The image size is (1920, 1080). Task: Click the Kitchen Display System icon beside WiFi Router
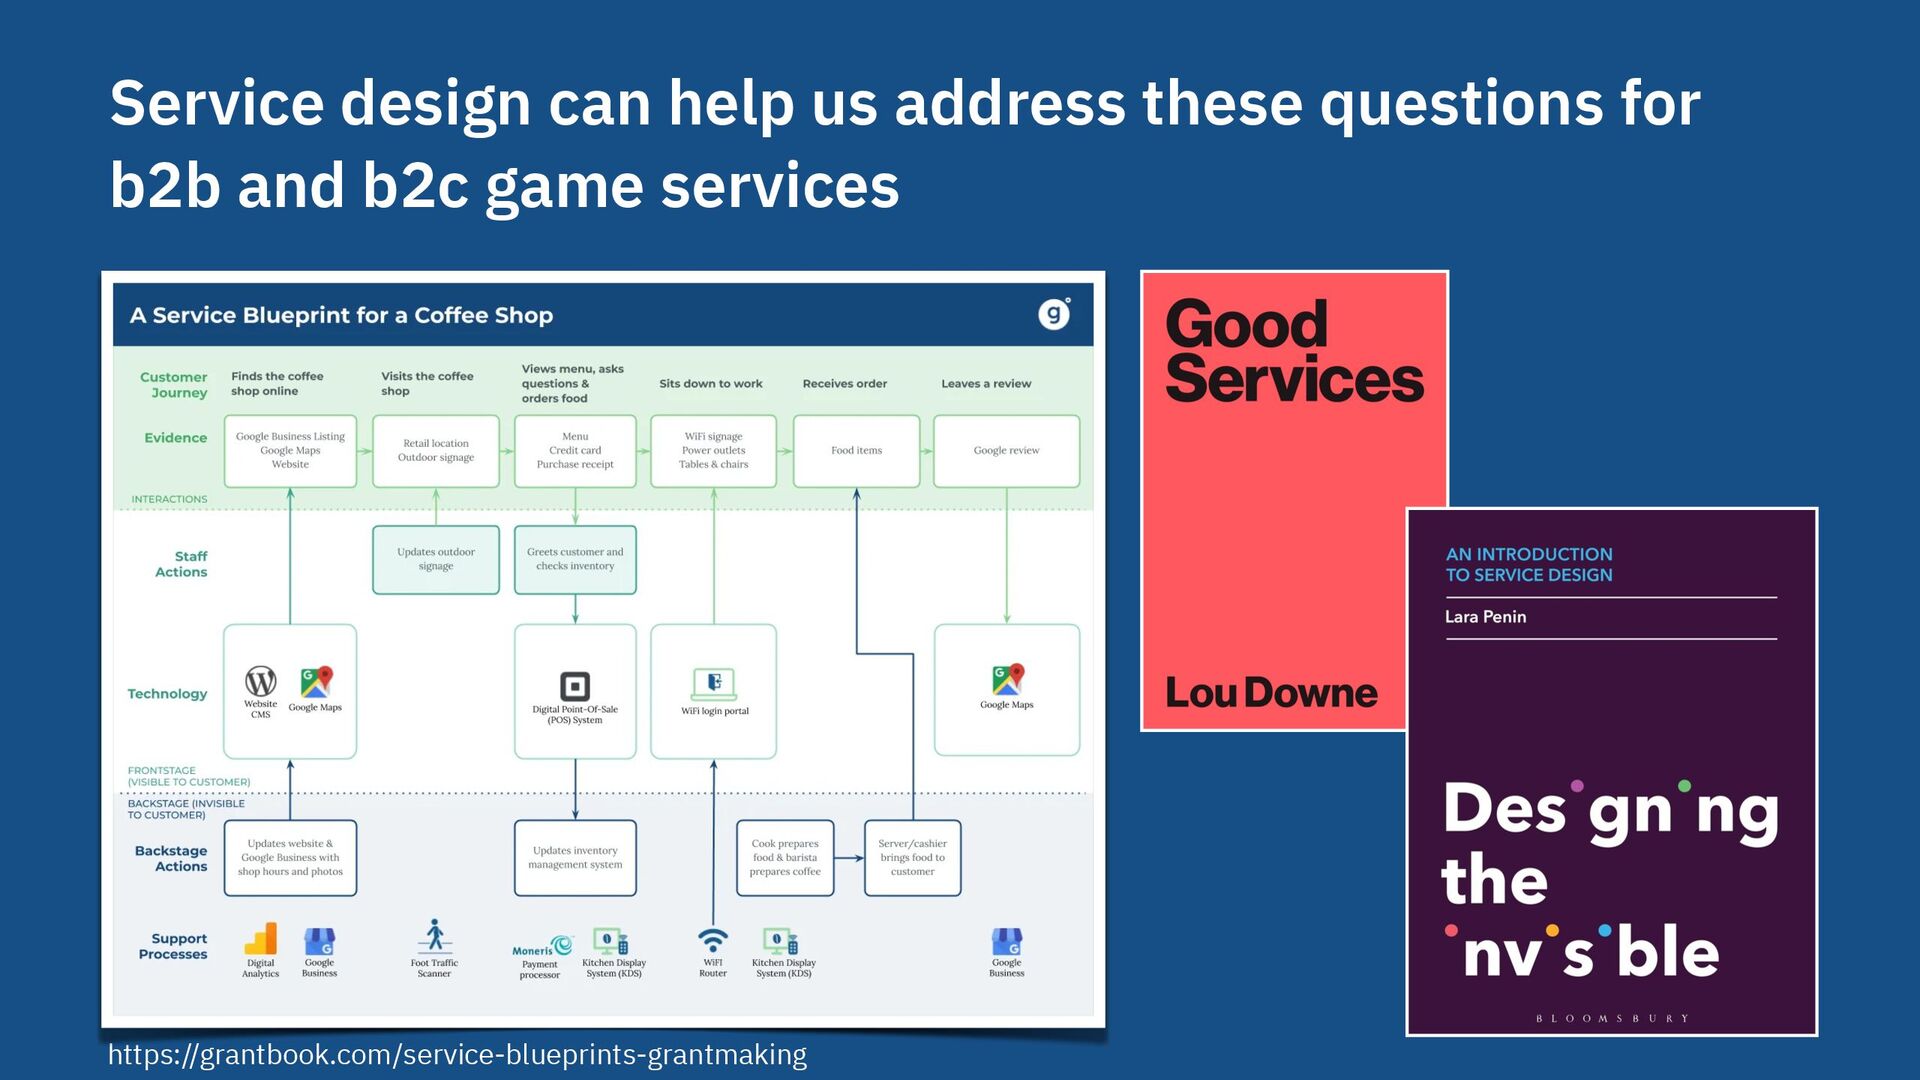coord(781,941)
